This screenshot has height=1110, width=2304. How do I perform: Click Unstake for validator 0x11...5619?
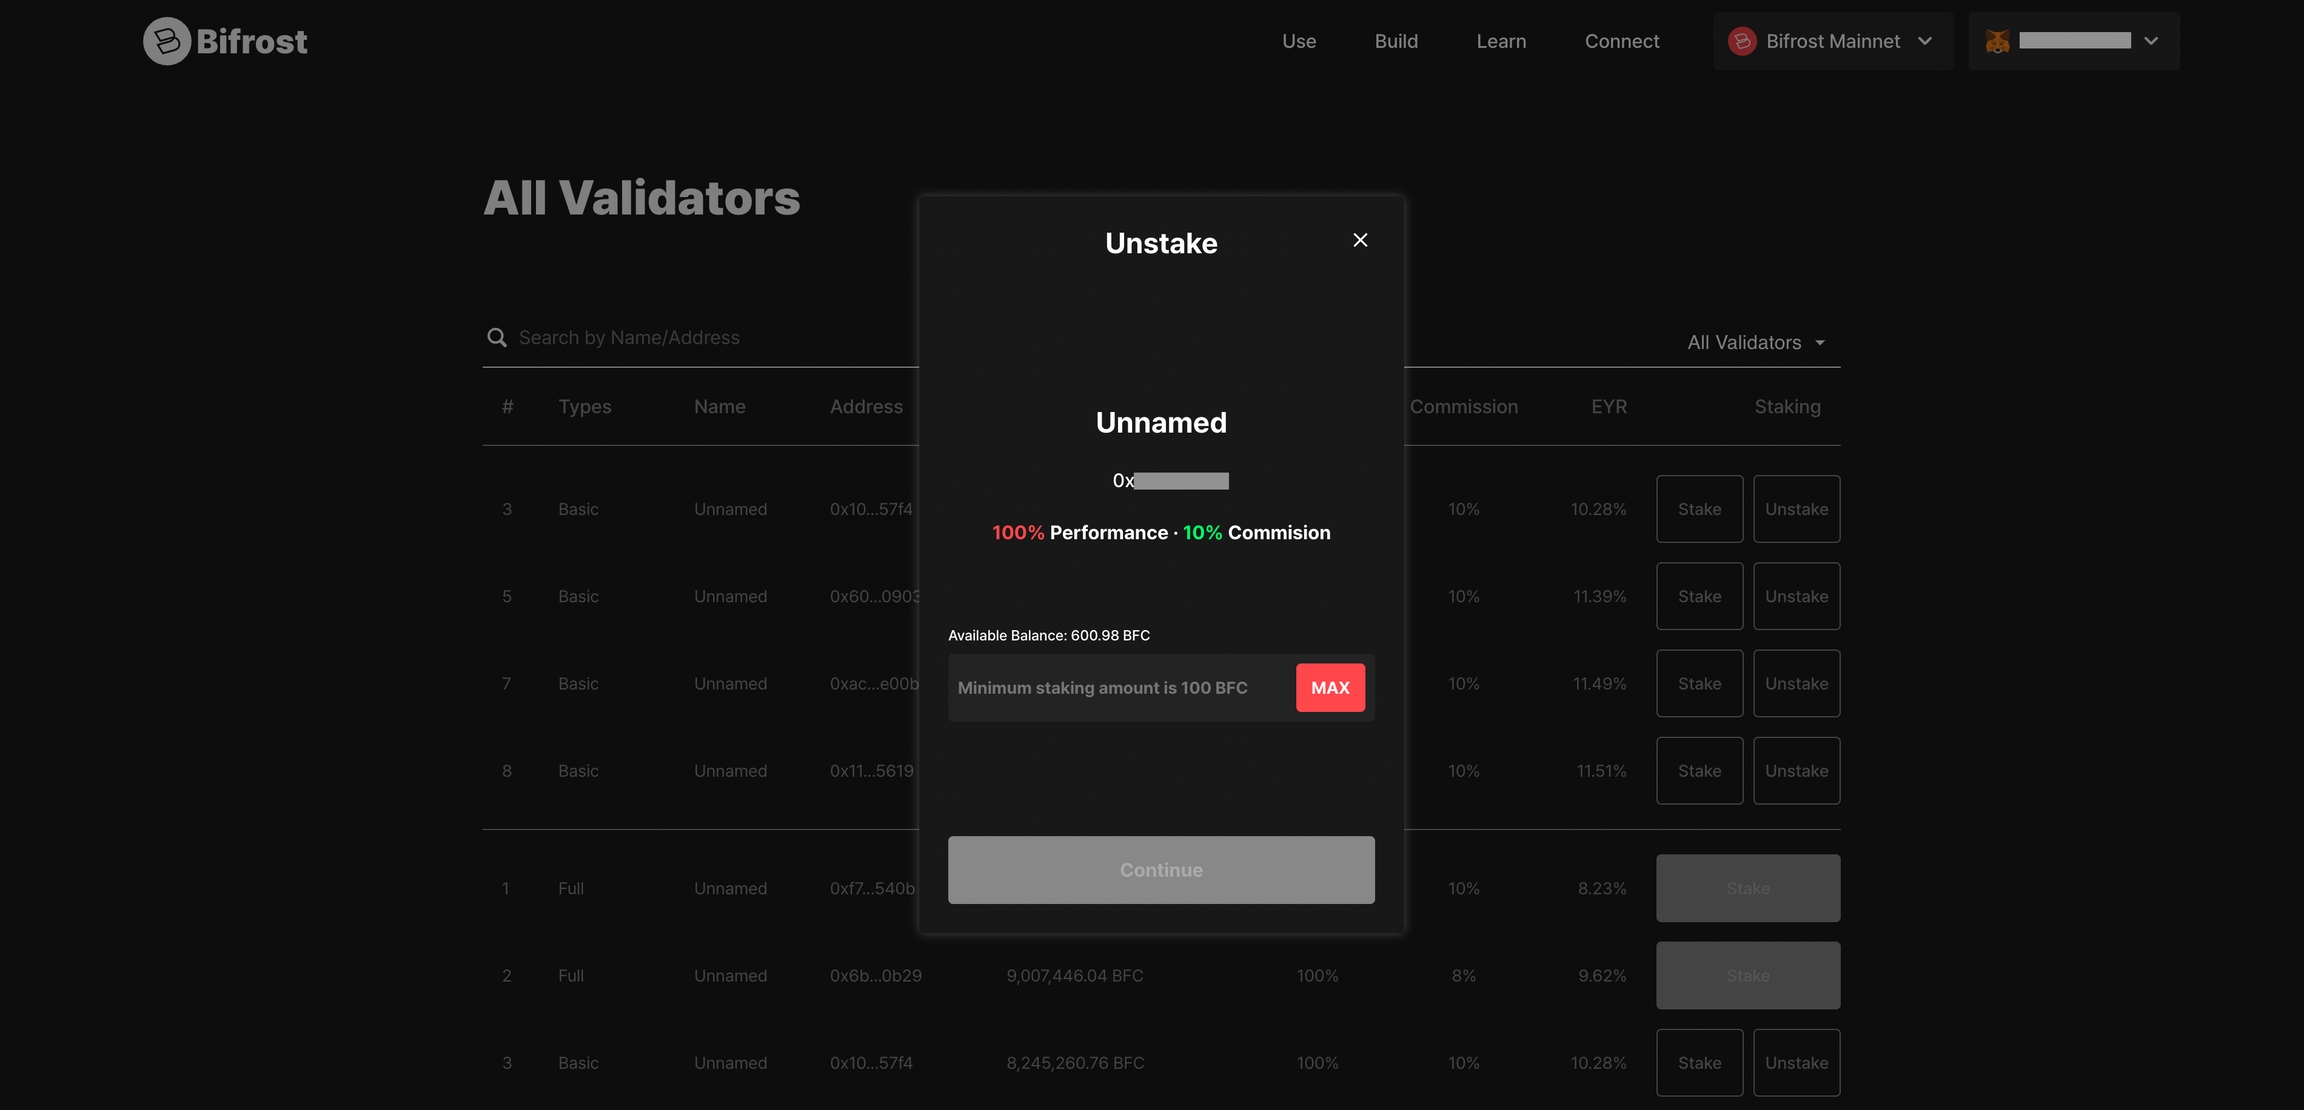[x=1796, y=771]
